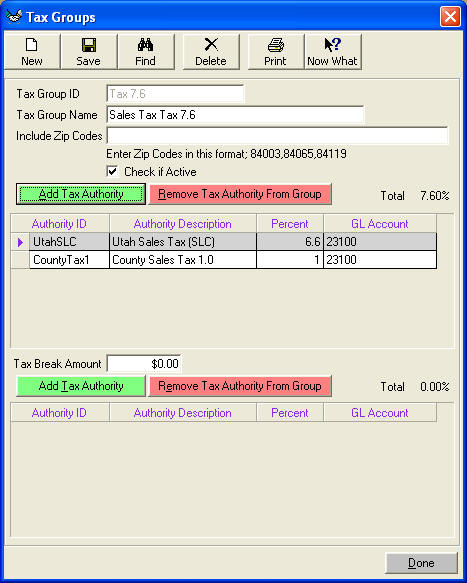Click the upper Total 7.60% value
The height and width of the screenshot is (583, 467).
click(435, 195)
